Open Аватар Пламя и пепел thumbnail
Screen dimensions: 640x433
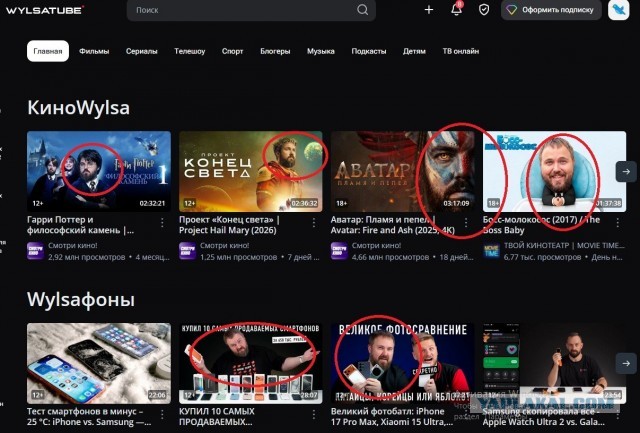tap(402, 171)
